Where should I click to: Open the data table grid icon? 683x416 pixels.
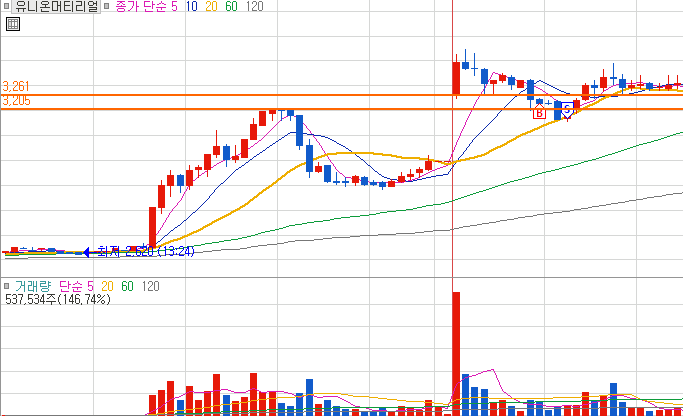click(13, 24)
